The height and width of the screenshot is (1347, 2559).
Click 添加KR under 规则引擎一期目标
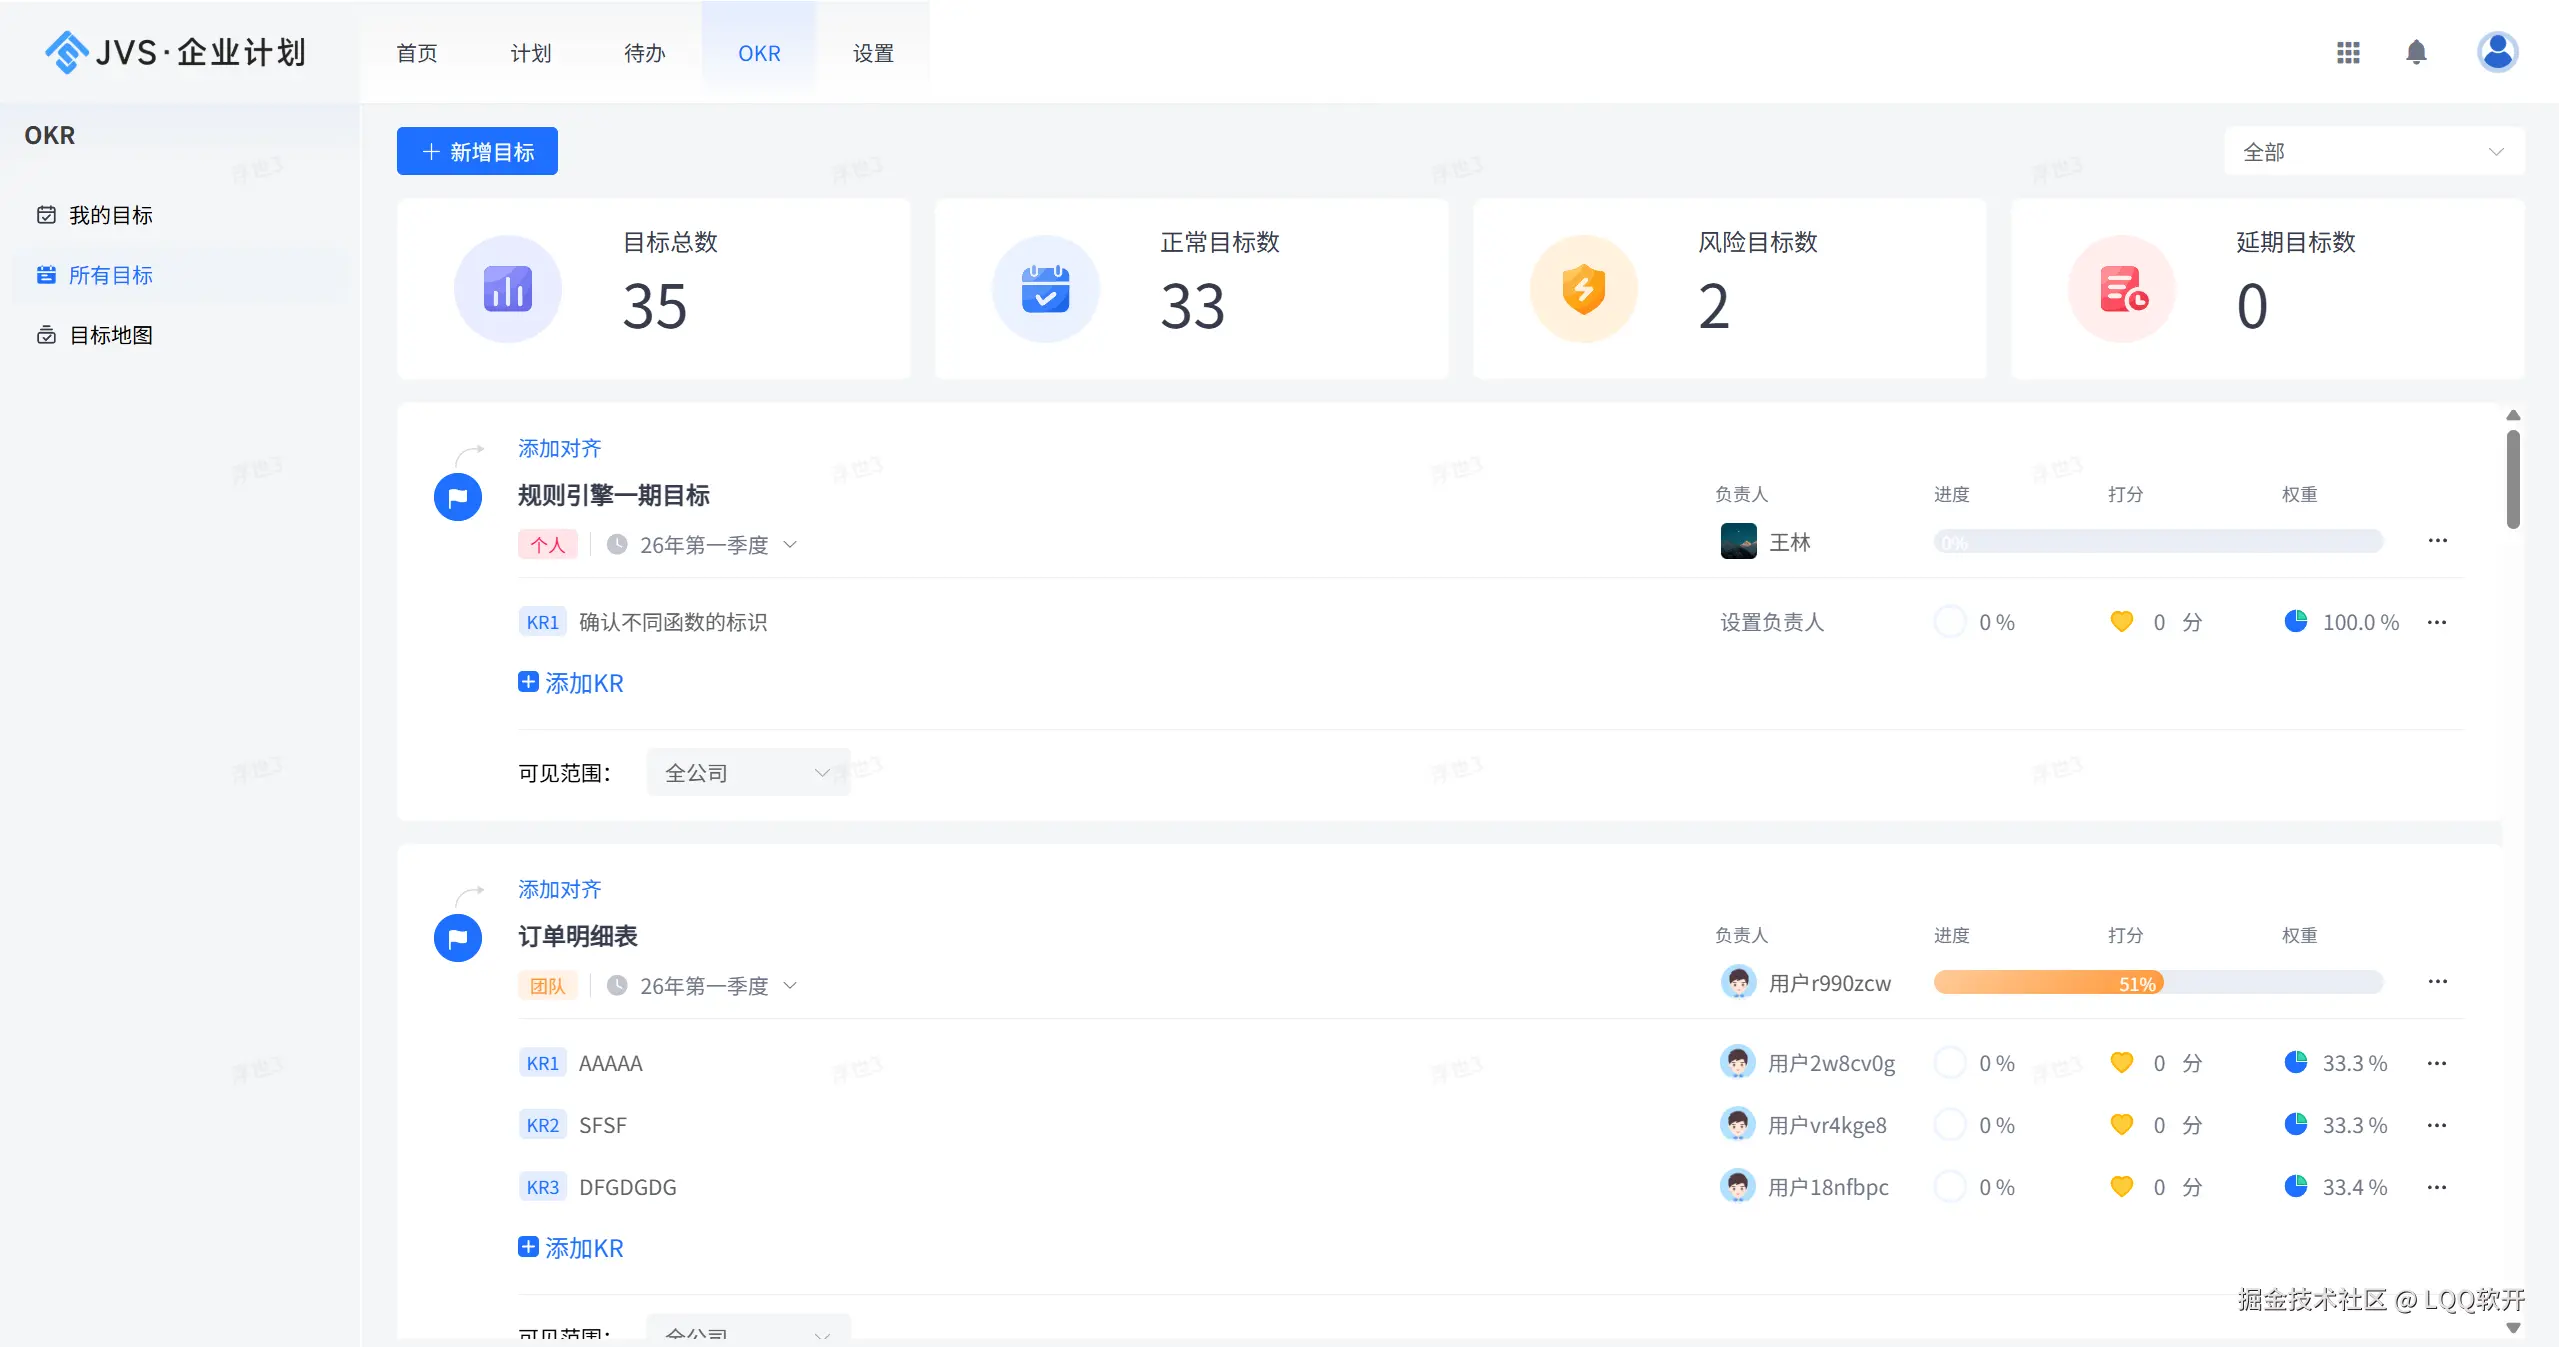click(x=571, y=683)
